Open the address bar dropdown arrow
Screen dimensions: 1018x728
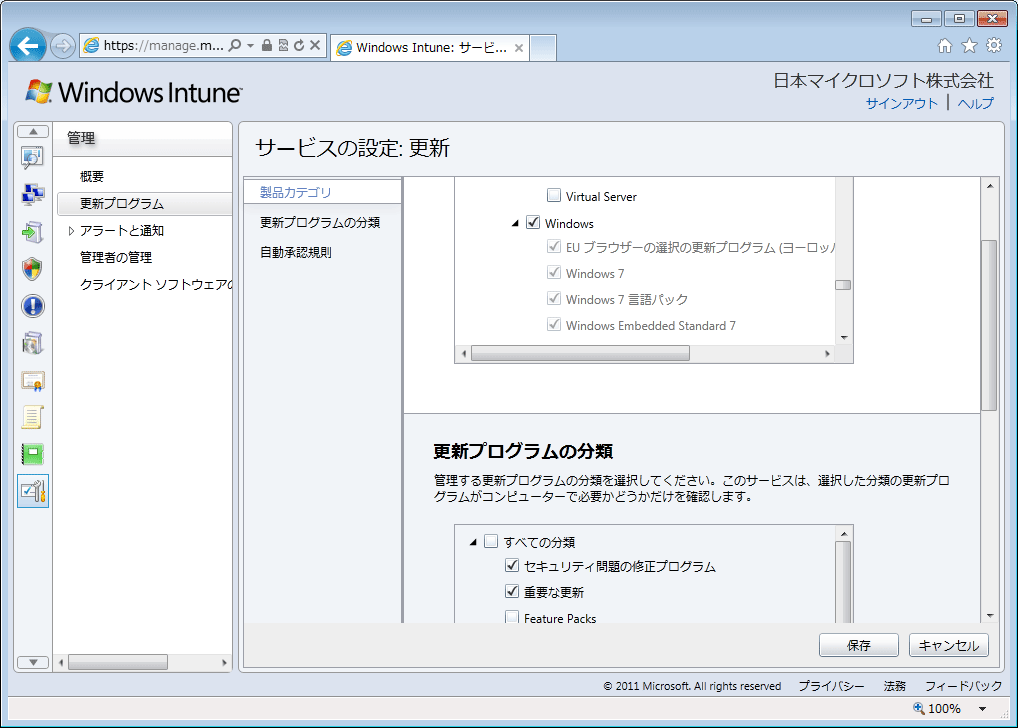point(251,45)
